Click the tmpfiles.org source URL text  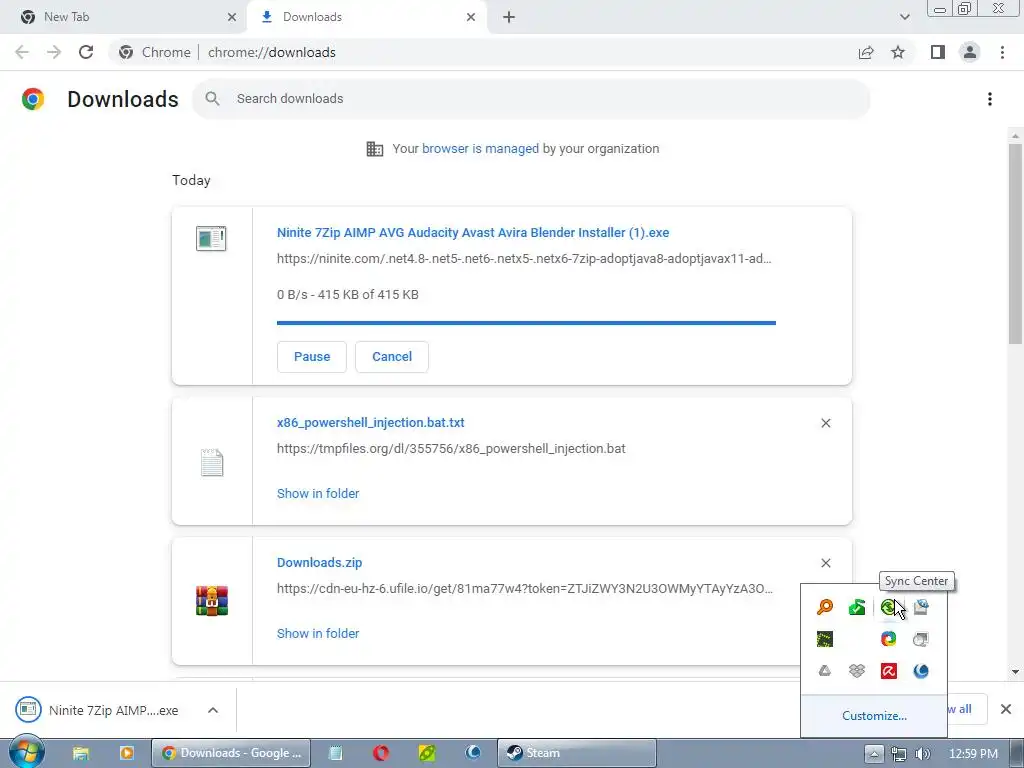coord(451,449)
